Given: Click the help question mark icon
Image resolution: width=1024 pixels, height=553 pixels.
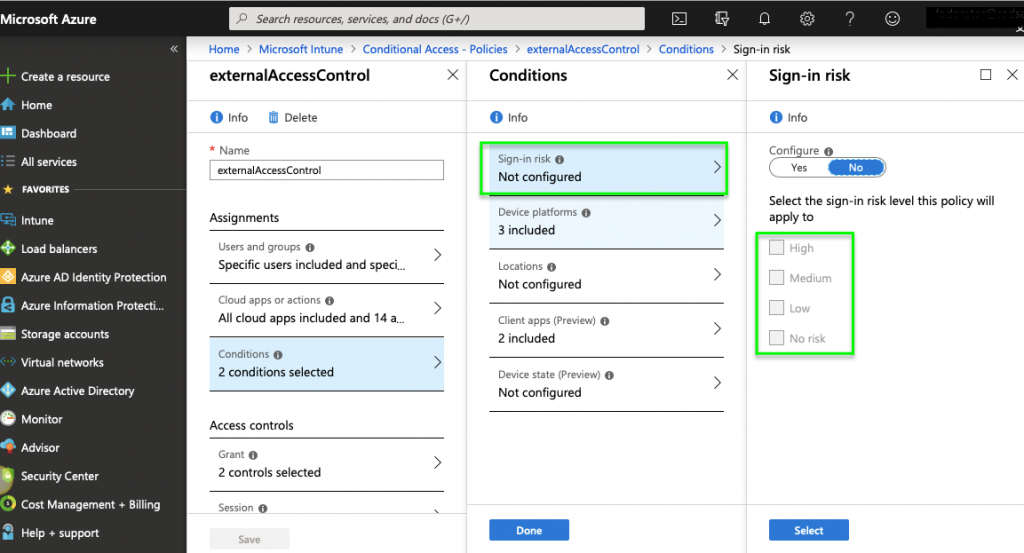Looking at the screenshot, I should [850, 18].
